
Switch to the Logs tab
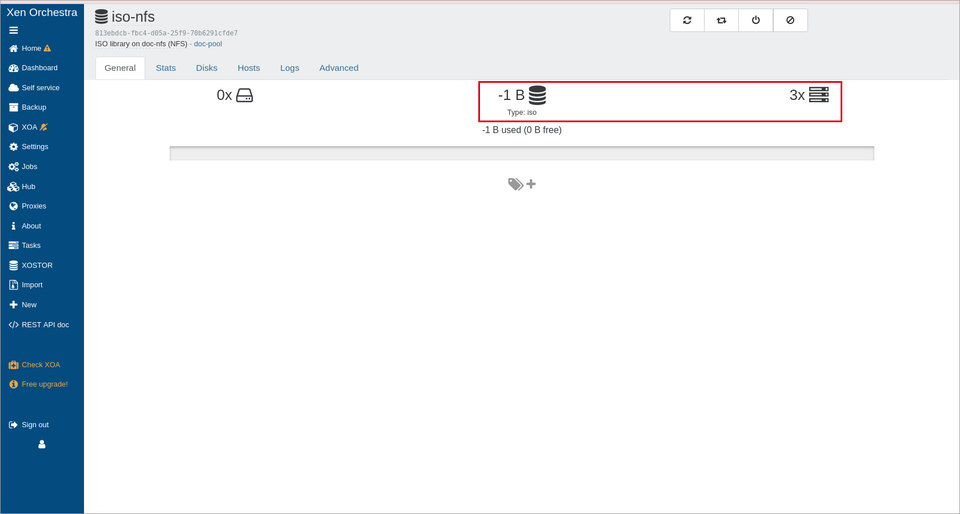290,68
